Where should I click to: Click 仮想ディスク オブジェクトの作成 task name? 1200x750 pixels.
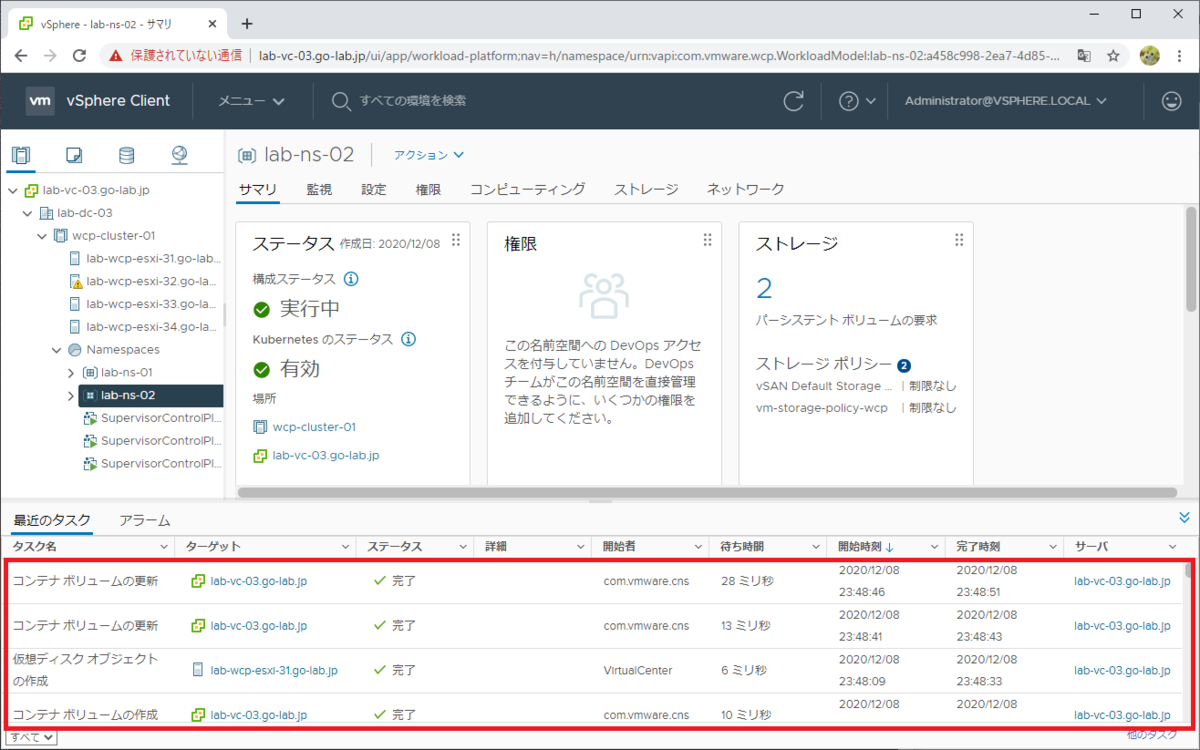tap(85, 670)
